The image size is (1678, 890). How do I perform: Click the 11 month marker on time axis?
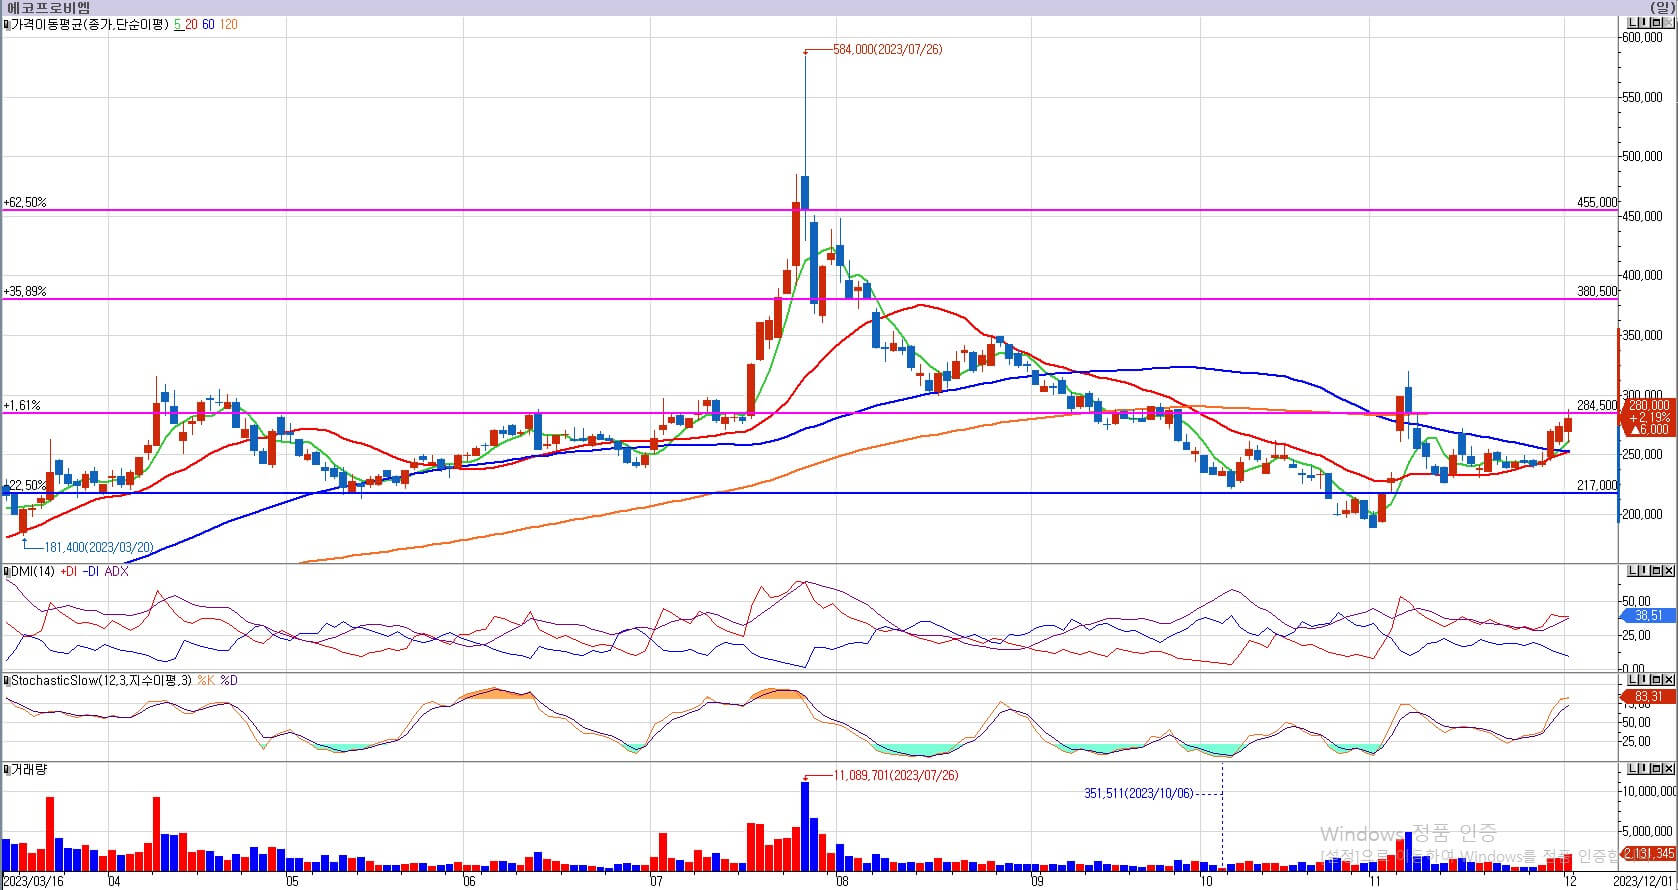click(x=1375, y=881)
